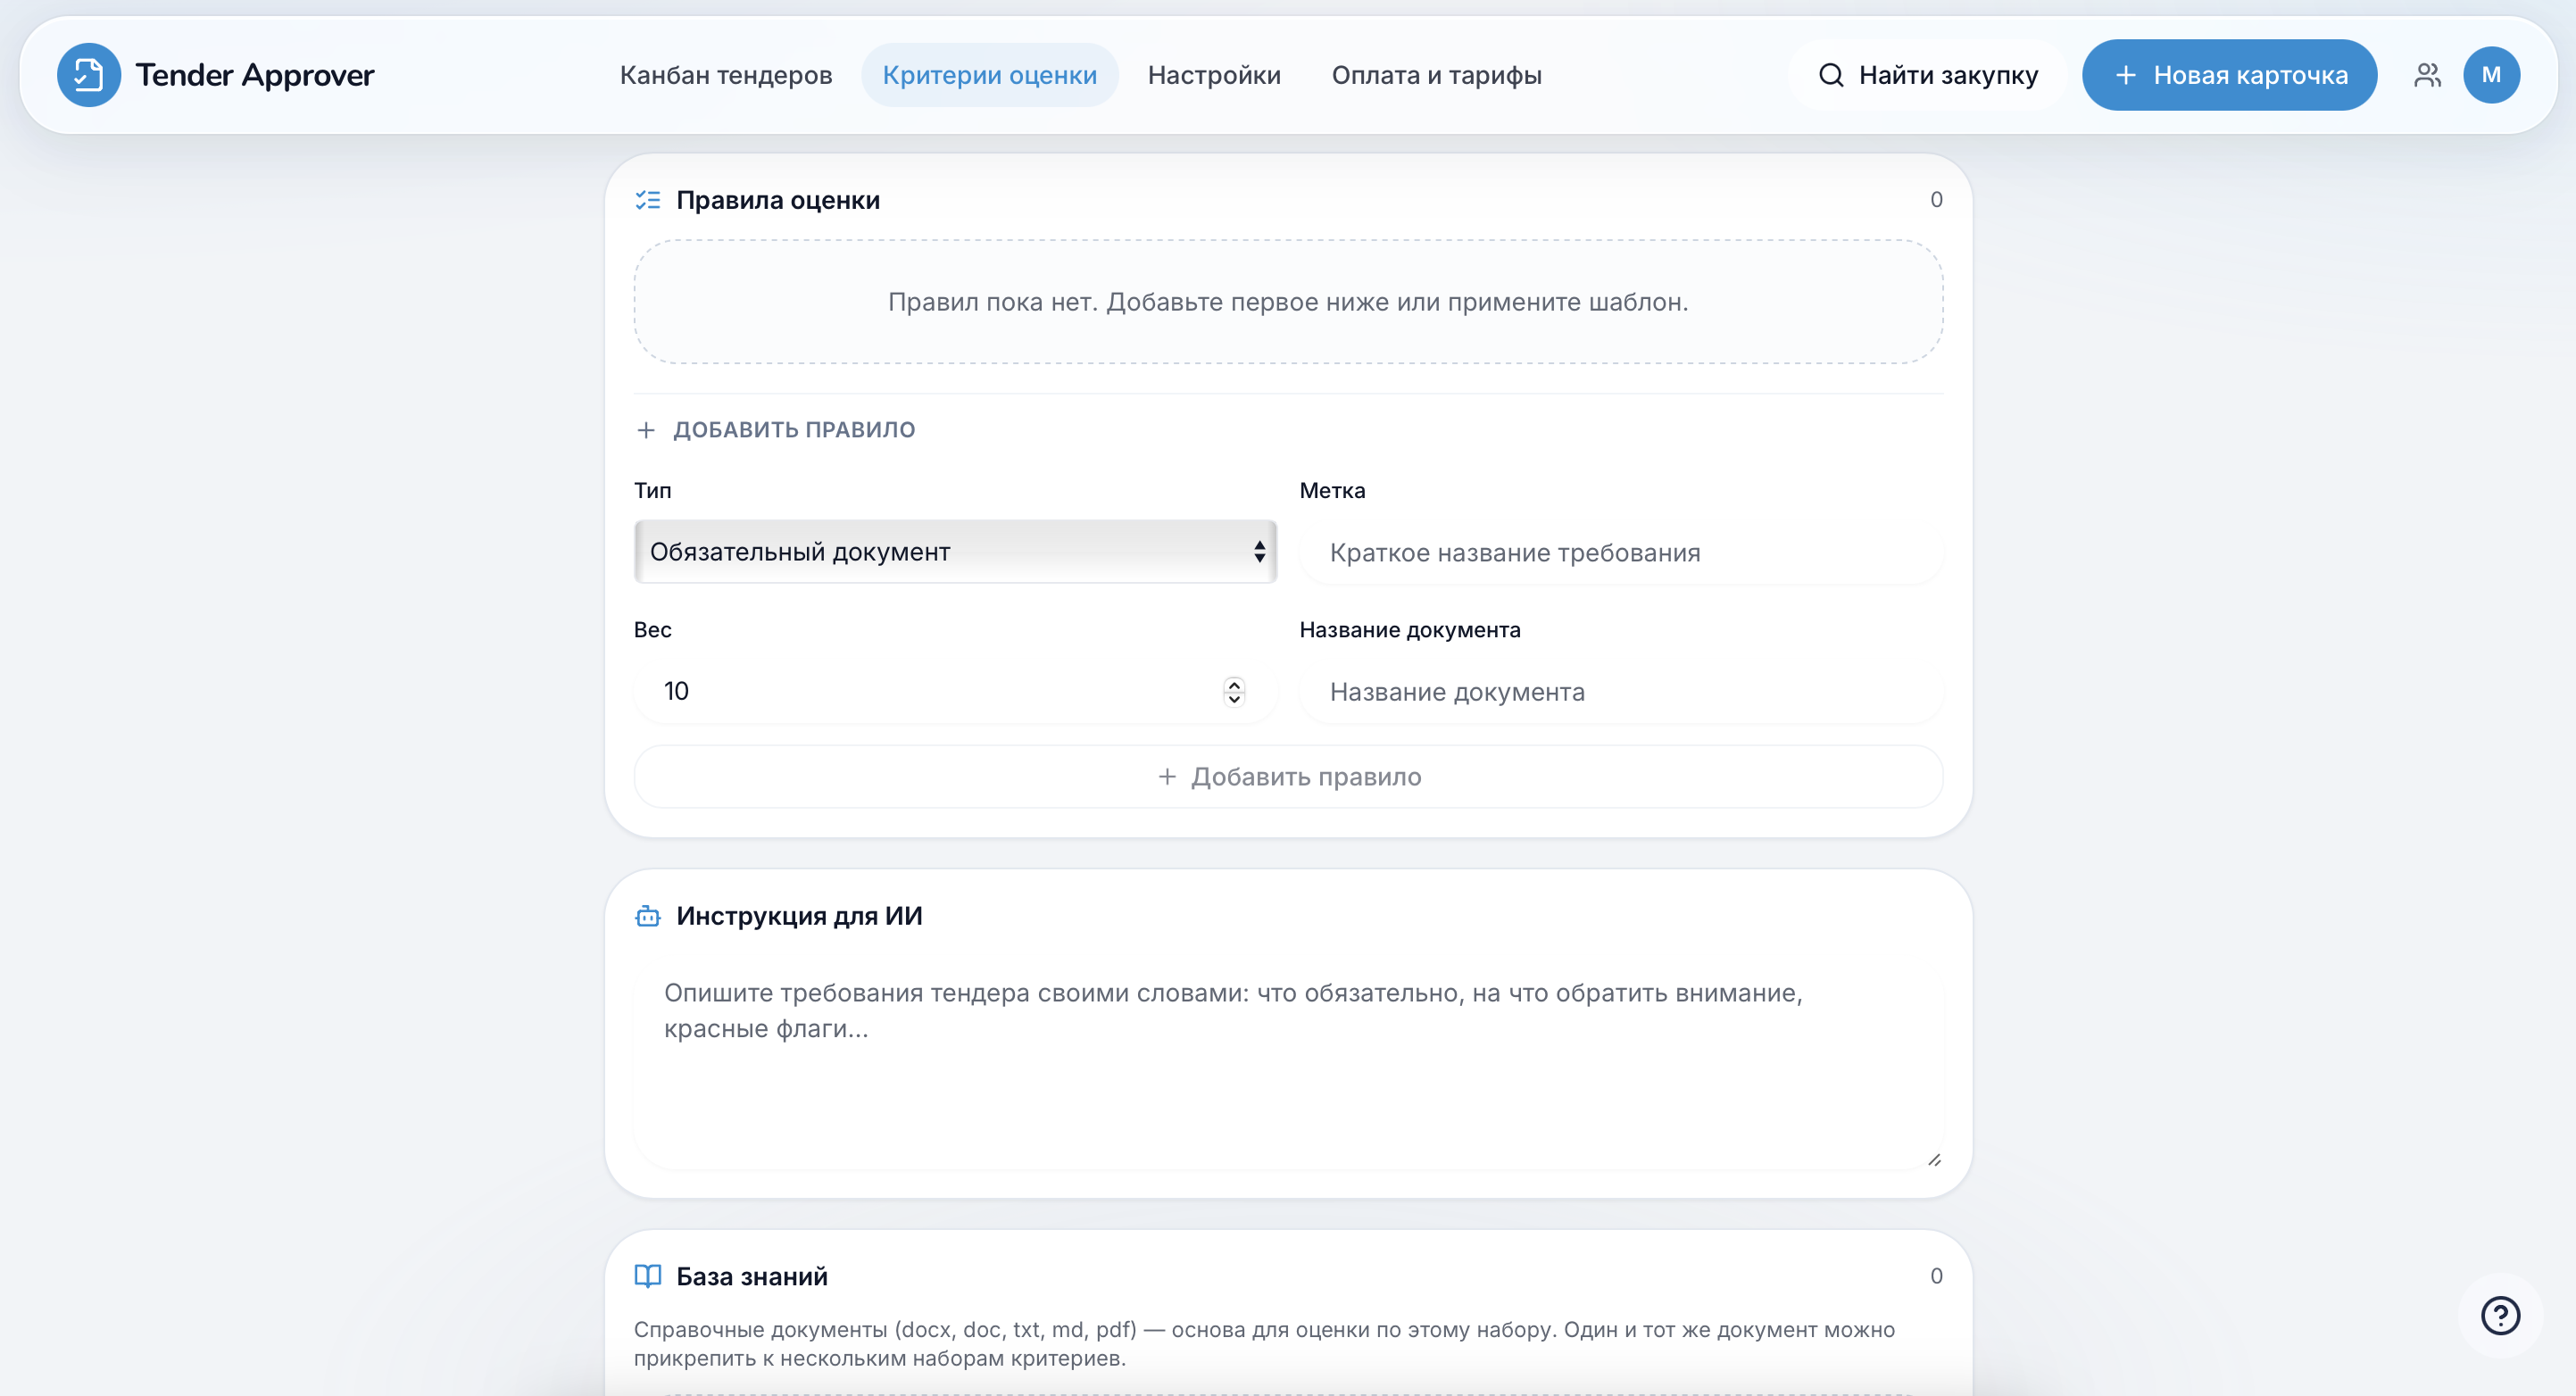Click the Вес stepper arrows

tap(1234, 691)
